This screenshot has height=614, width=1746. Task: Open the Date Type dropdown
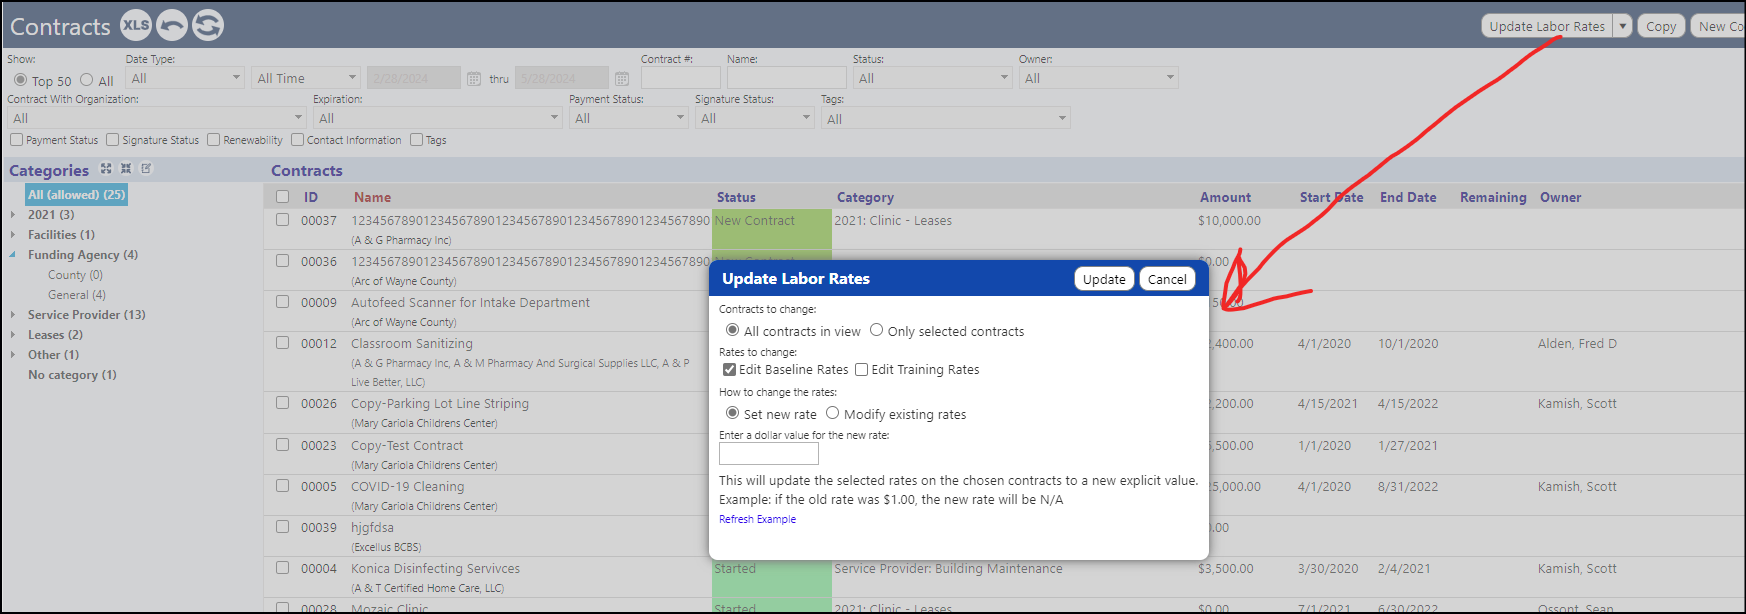[x=185, y=78]
